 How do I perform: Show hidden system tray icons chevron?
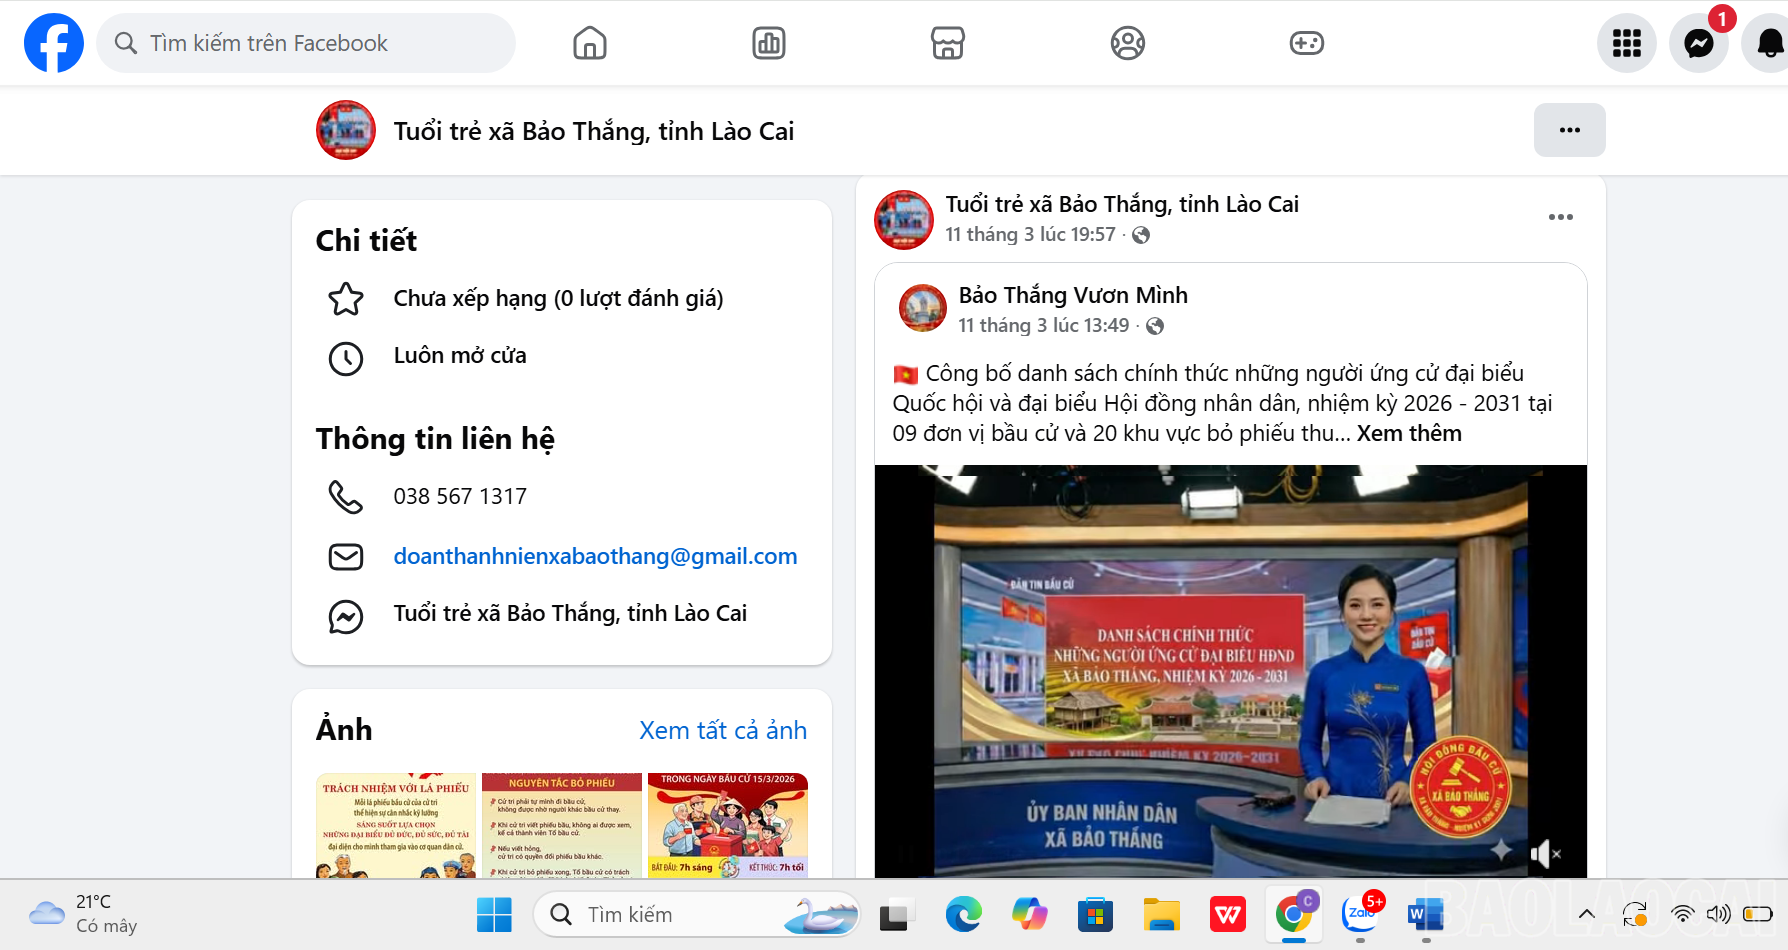[1586, 914]
